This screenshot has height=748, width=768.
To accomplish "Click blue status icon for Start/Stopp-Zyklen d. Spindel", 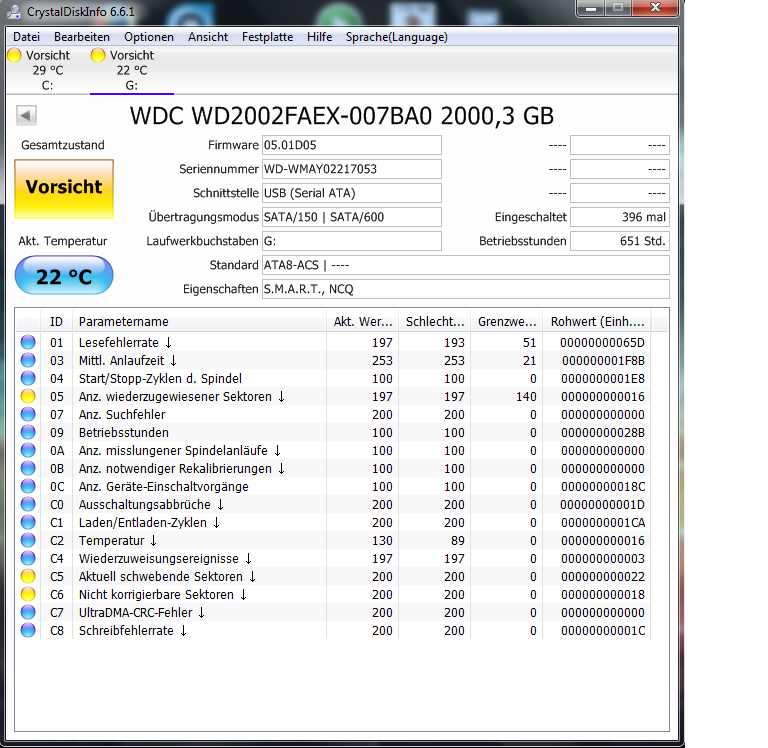I will (x=28, y=378).
